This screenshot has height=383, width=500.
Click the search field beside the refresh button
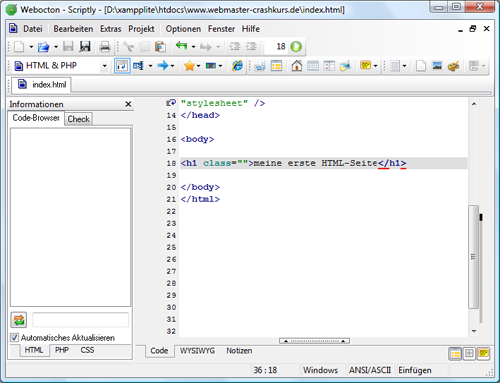(80, 320)
